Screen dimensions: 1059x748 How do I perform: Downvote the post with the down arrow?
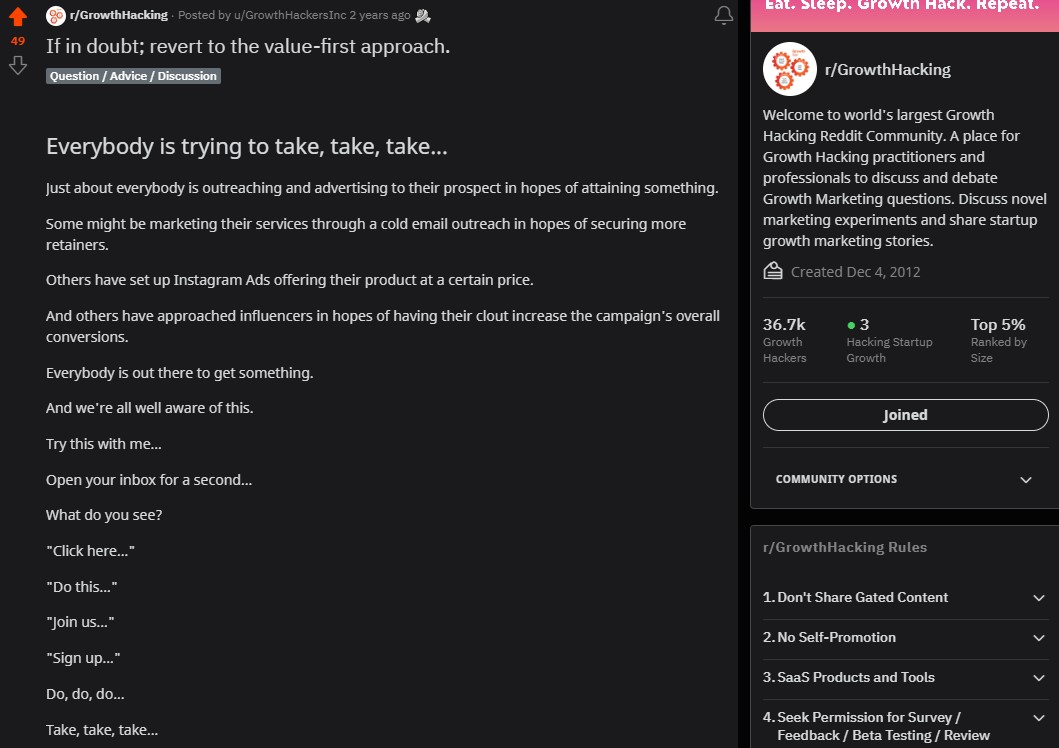coord(18,65)
